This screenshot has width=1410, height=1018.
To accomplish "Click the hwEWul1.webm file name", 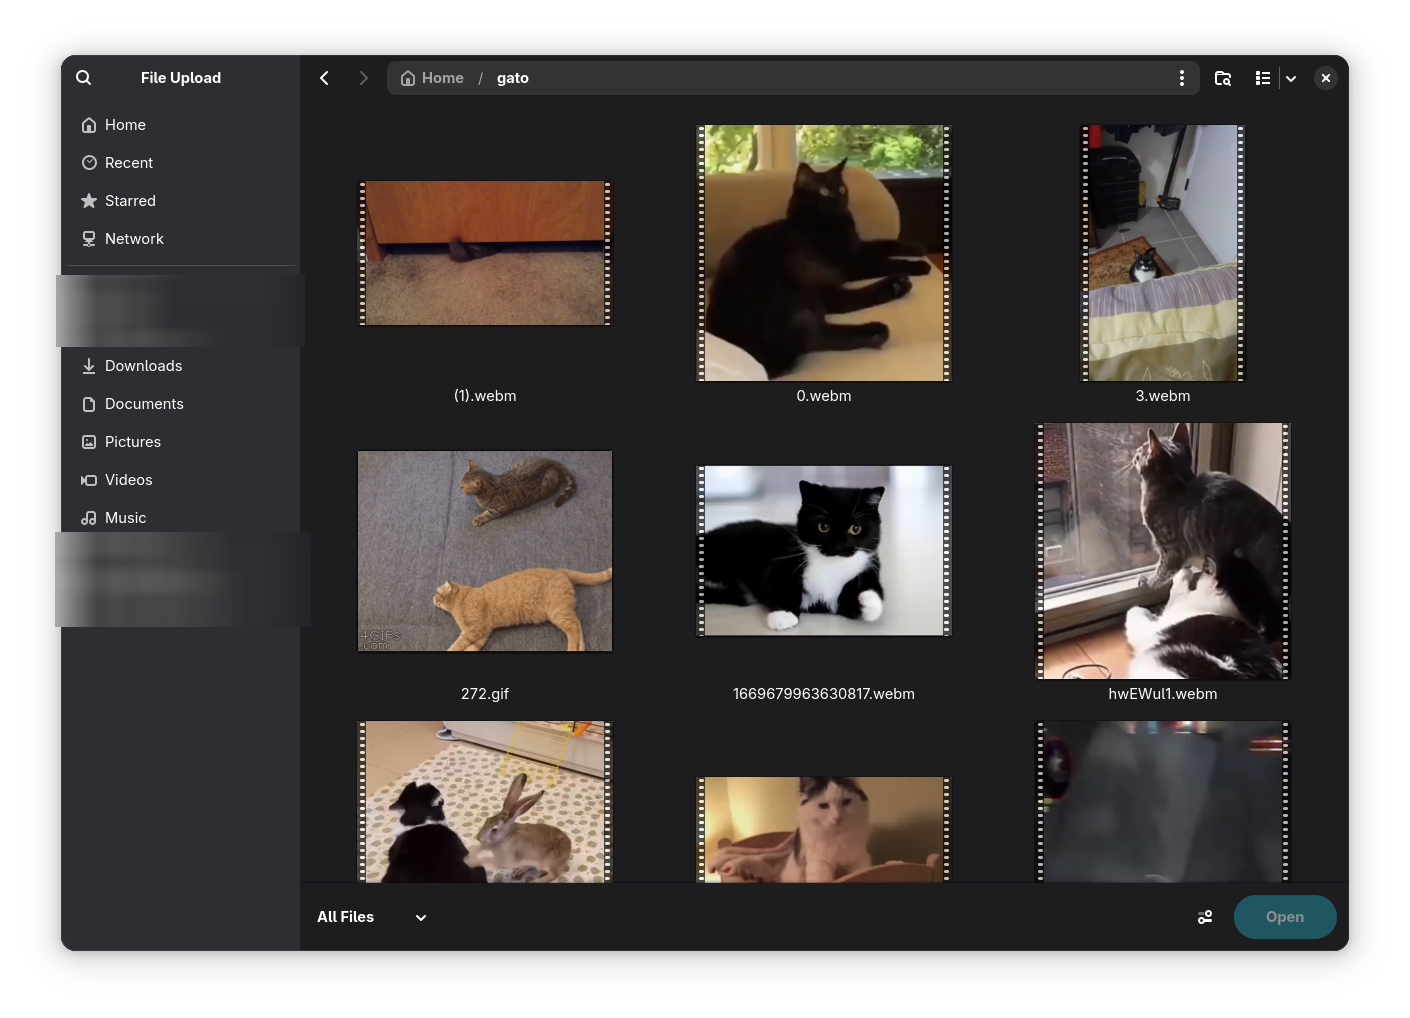I will point(1163,694).
